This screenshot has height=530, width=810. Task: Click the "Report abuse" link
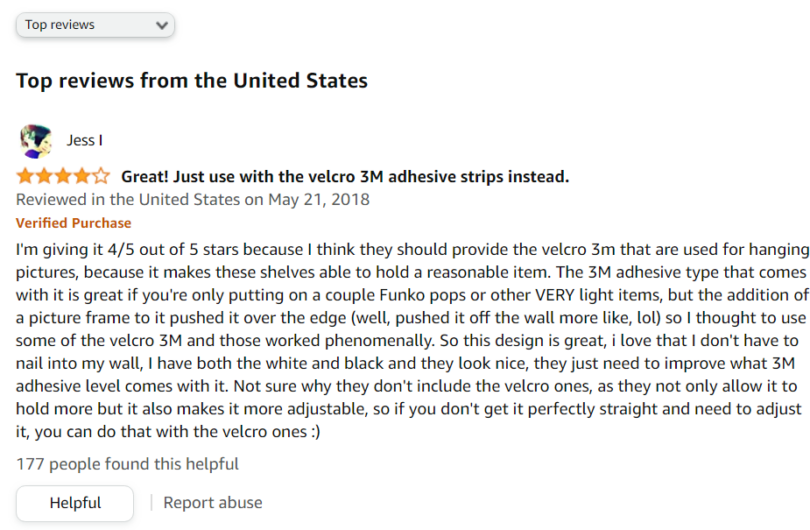coord(213,503)
